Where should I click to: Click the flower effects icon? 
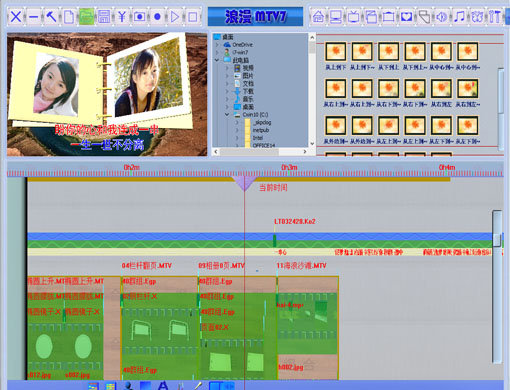[x=477, y=16]
